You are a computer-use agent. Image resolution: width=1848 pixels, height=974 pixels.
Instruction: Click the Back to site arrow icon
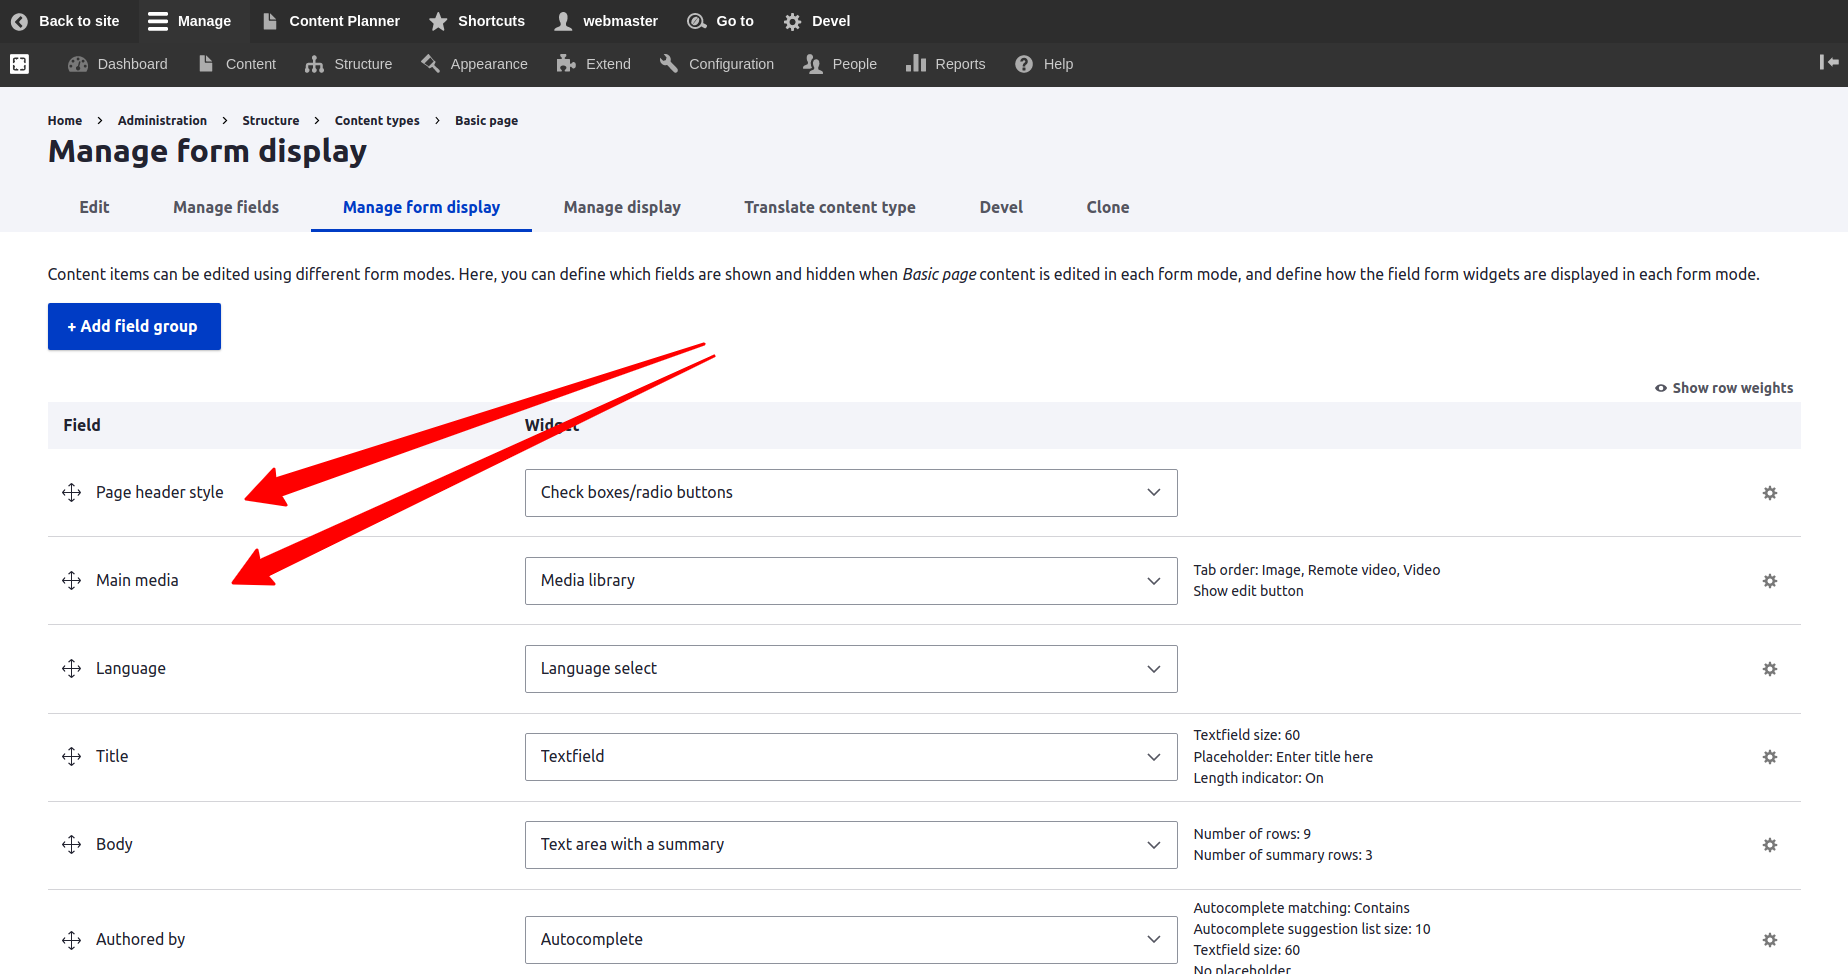tap(19, 21)
